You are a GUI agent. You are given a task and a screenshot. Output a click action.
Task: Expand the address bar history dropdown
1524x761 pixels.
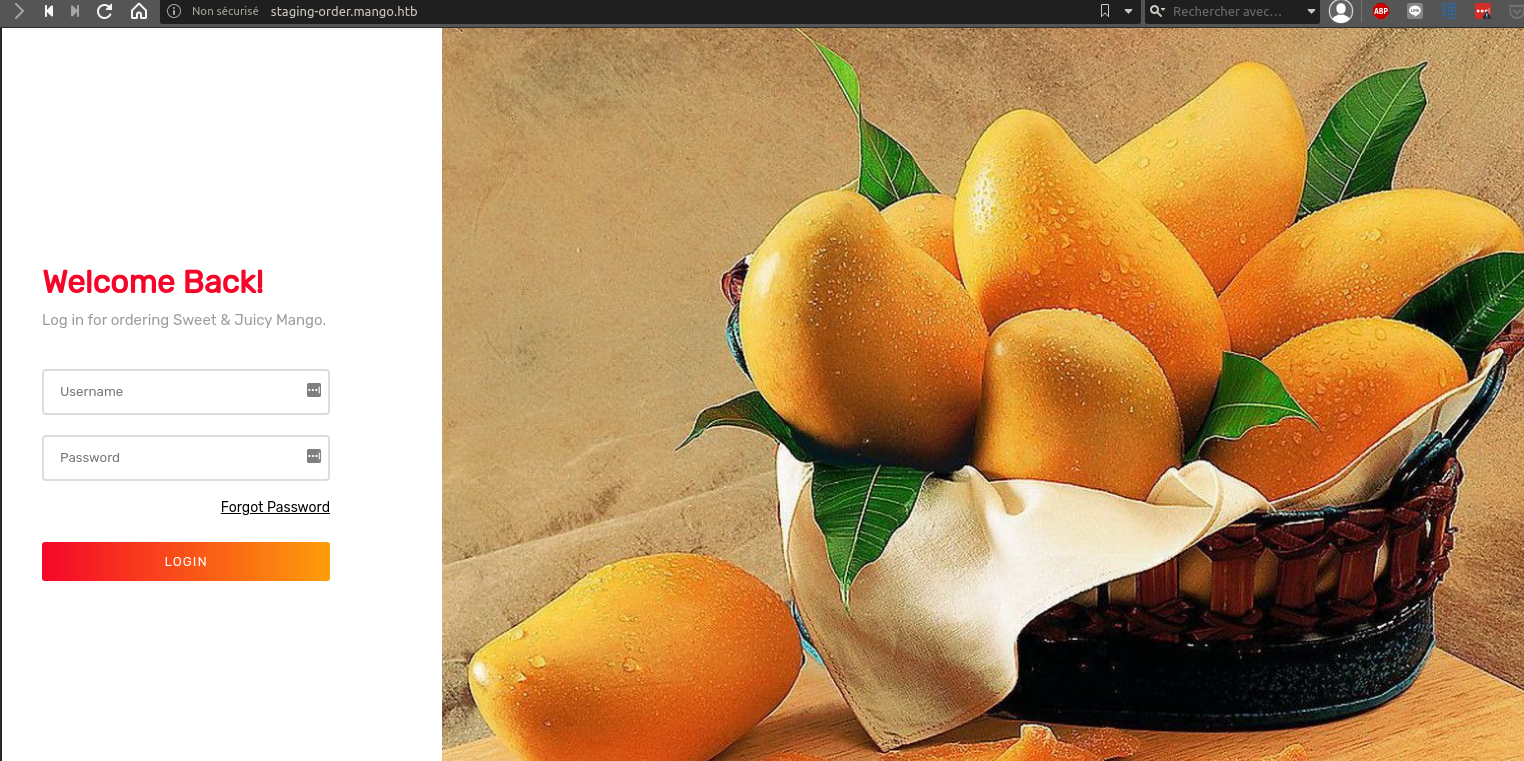point(1129,12)
